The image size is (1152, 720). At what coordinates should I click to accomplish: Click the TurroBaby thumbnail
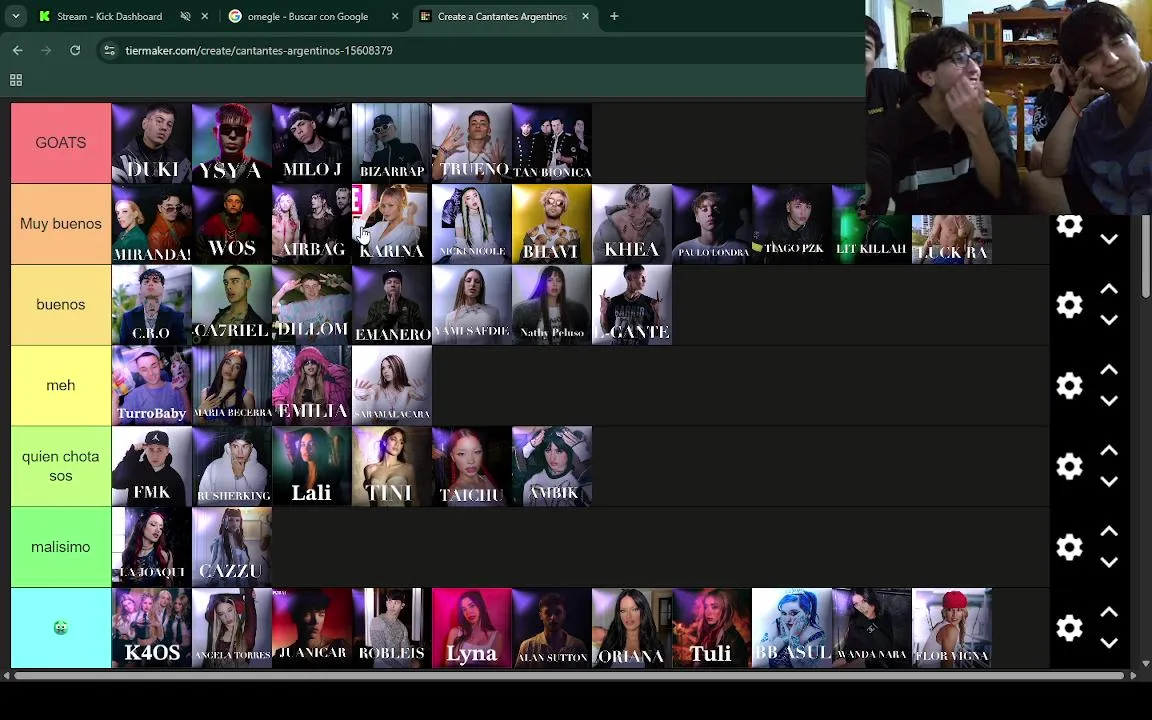[x=151, y=385]
